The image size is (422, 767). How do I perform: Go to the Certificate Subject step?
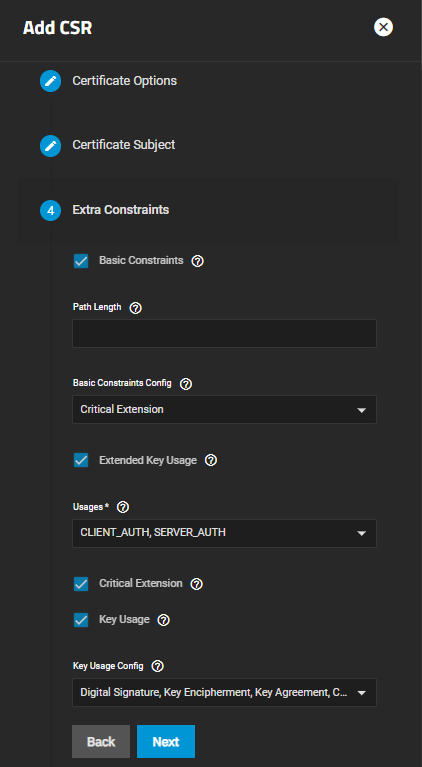click(x=124, y=145)
